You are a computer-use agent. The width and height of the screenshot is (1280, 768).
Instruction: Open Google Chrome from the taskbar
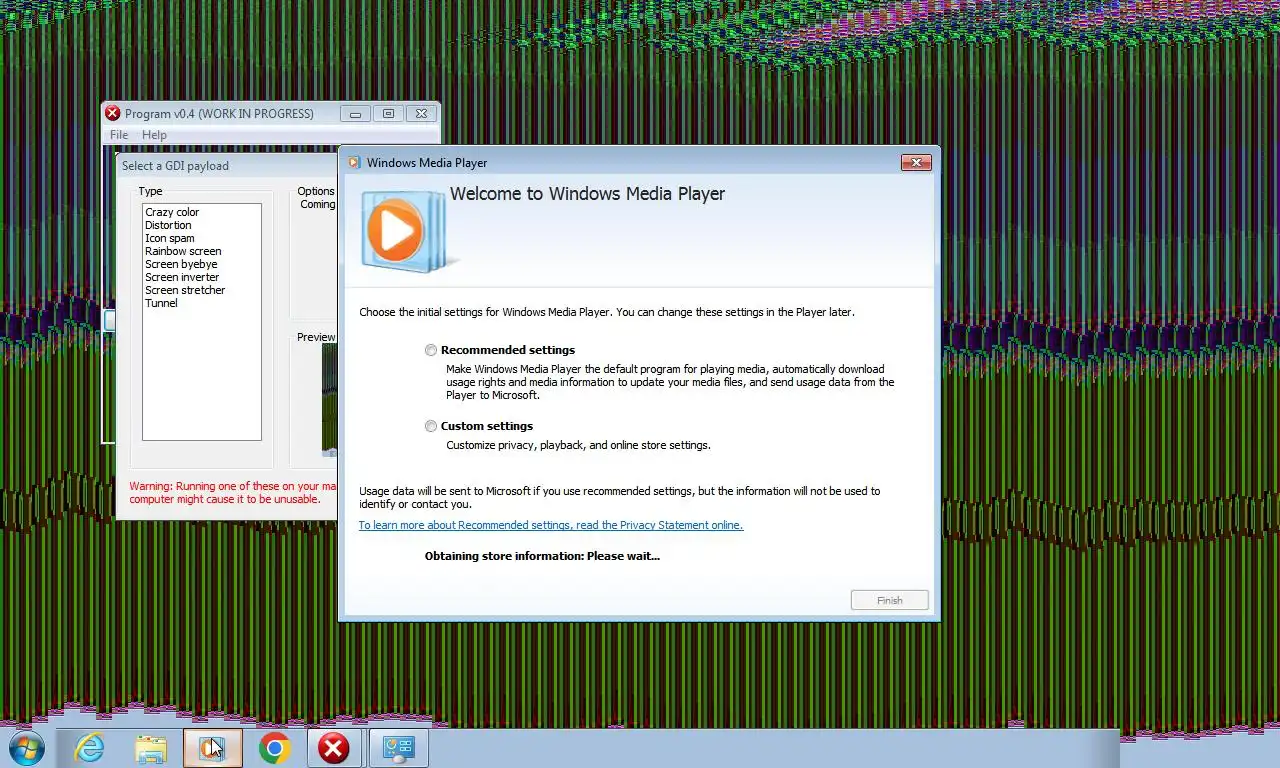click(274, 748)
